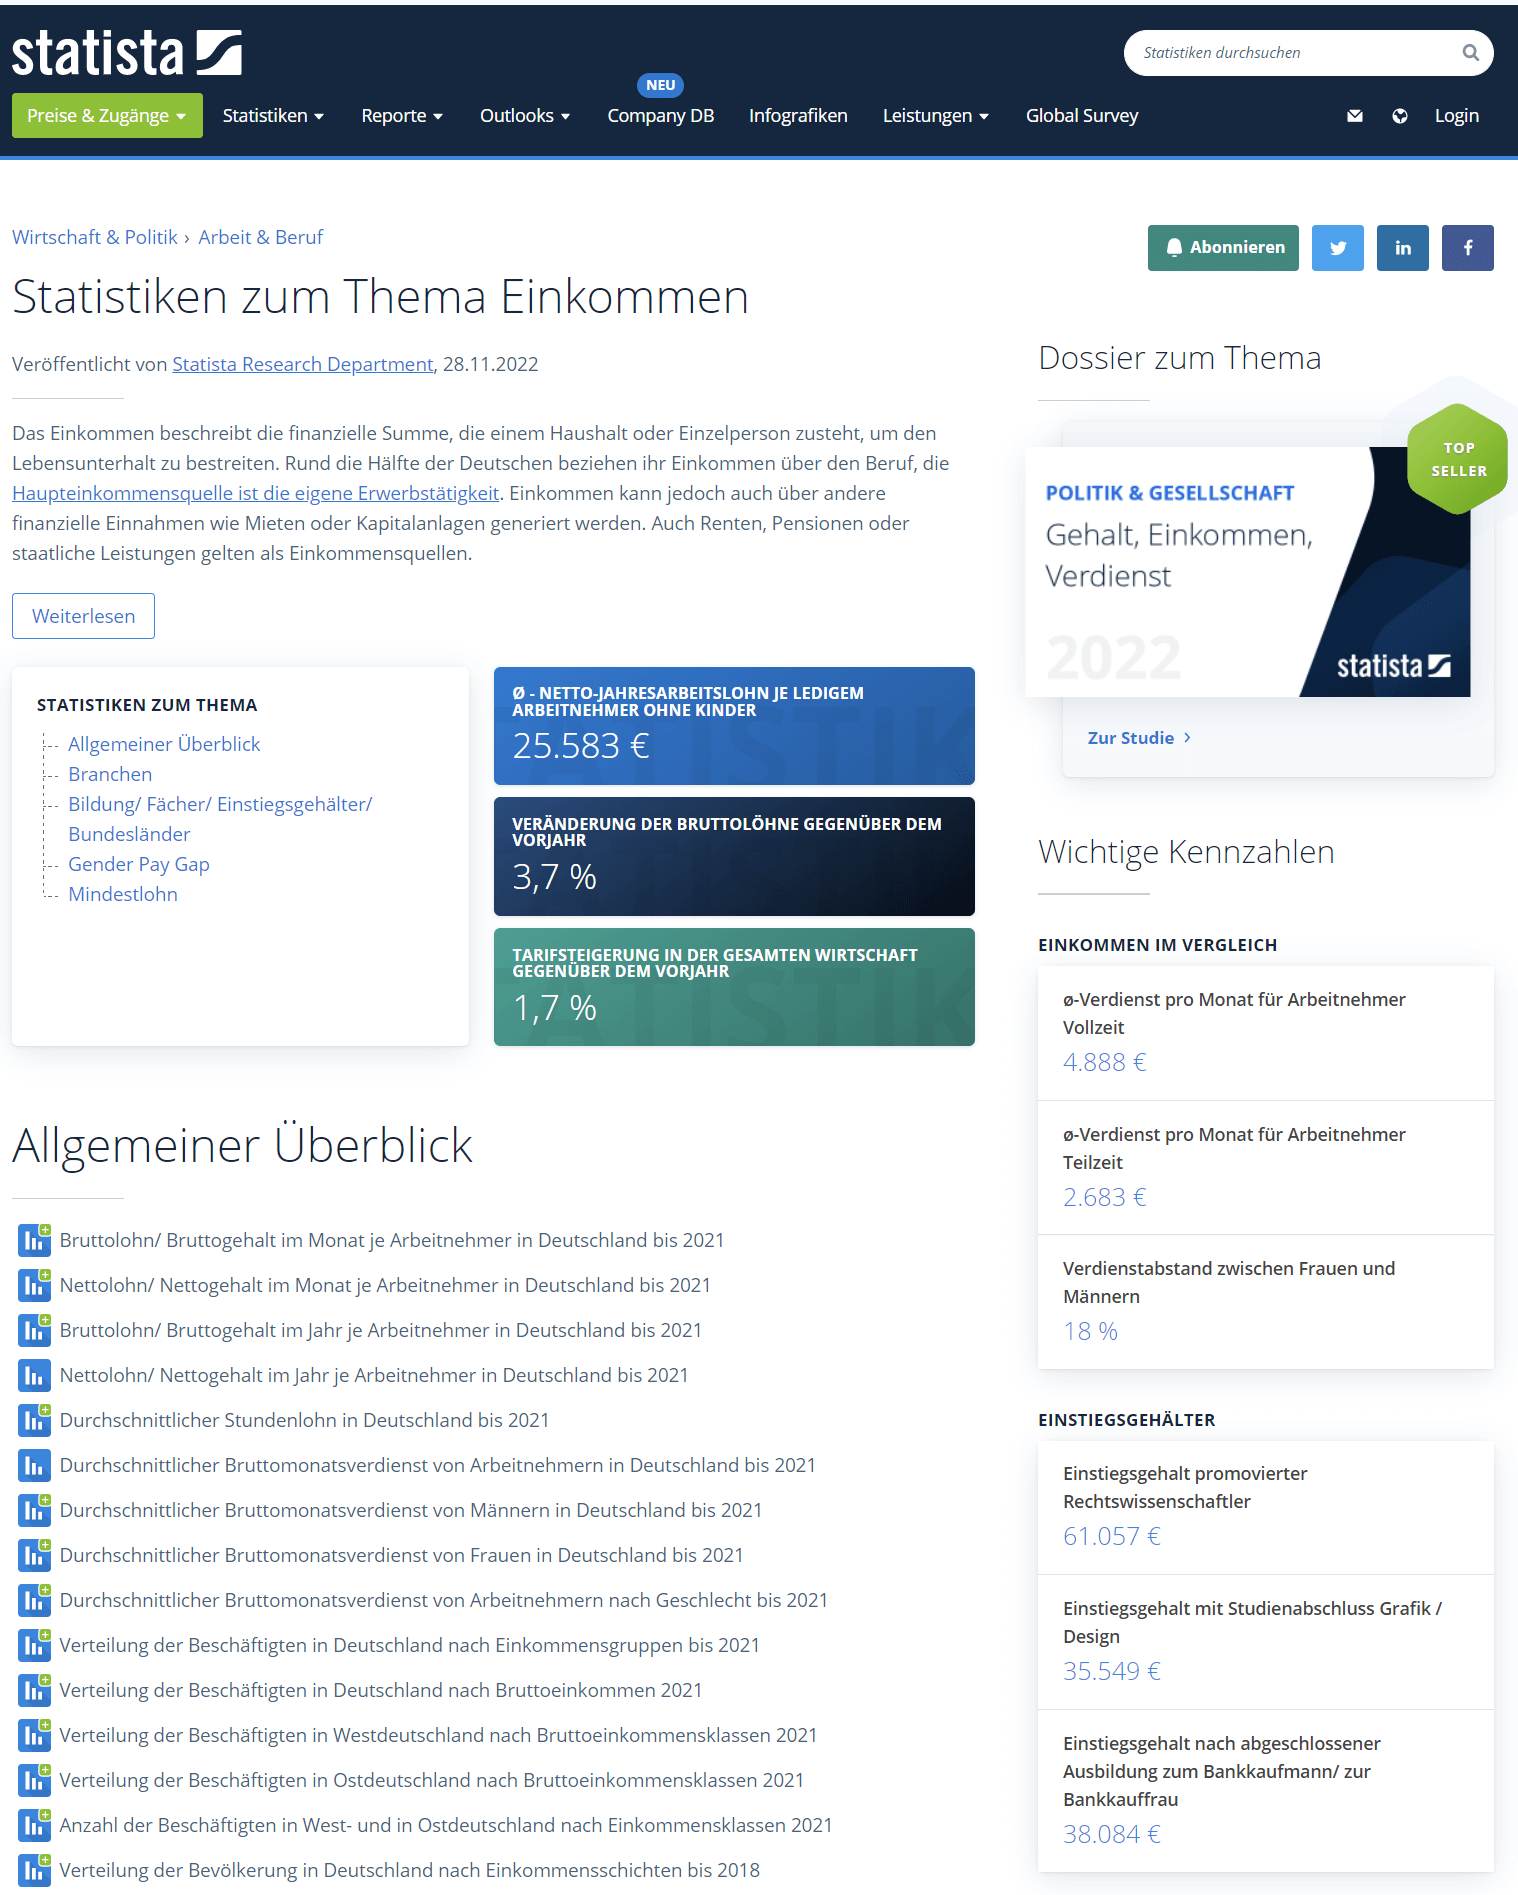The image size is (1518, 1895).
Task: Expand the Statistiken menu
Action: tap(273, 116)
